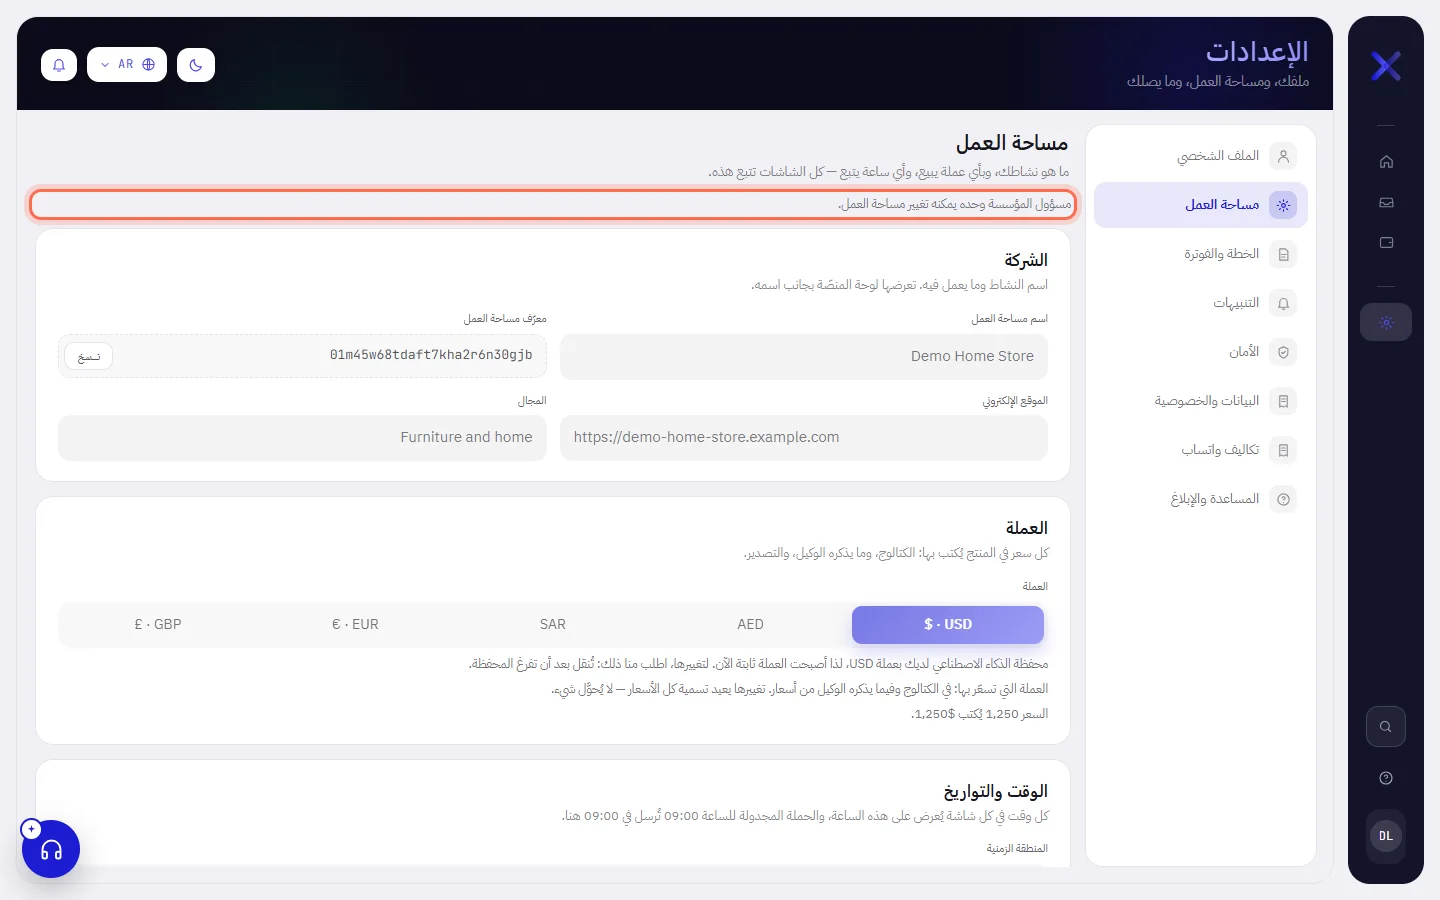Open search from the dark sidebar
Viewport: 1440px width, 900px height.
click(1386, 727)
